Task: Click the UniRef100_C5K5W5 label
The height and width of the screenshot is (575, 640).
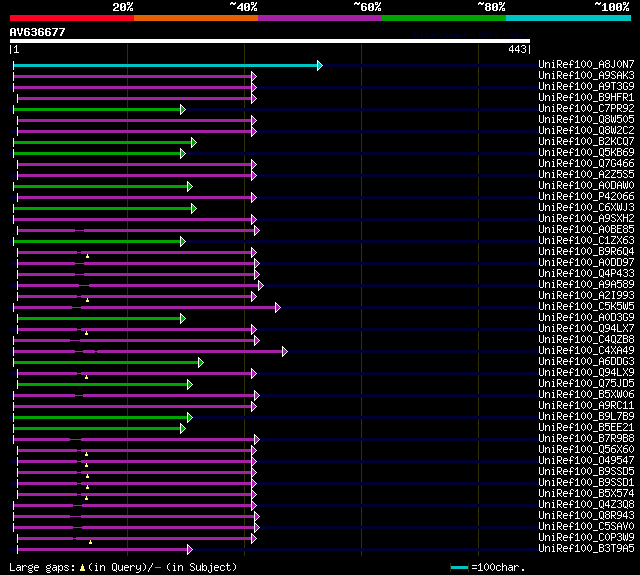Action: pos(586,307)
